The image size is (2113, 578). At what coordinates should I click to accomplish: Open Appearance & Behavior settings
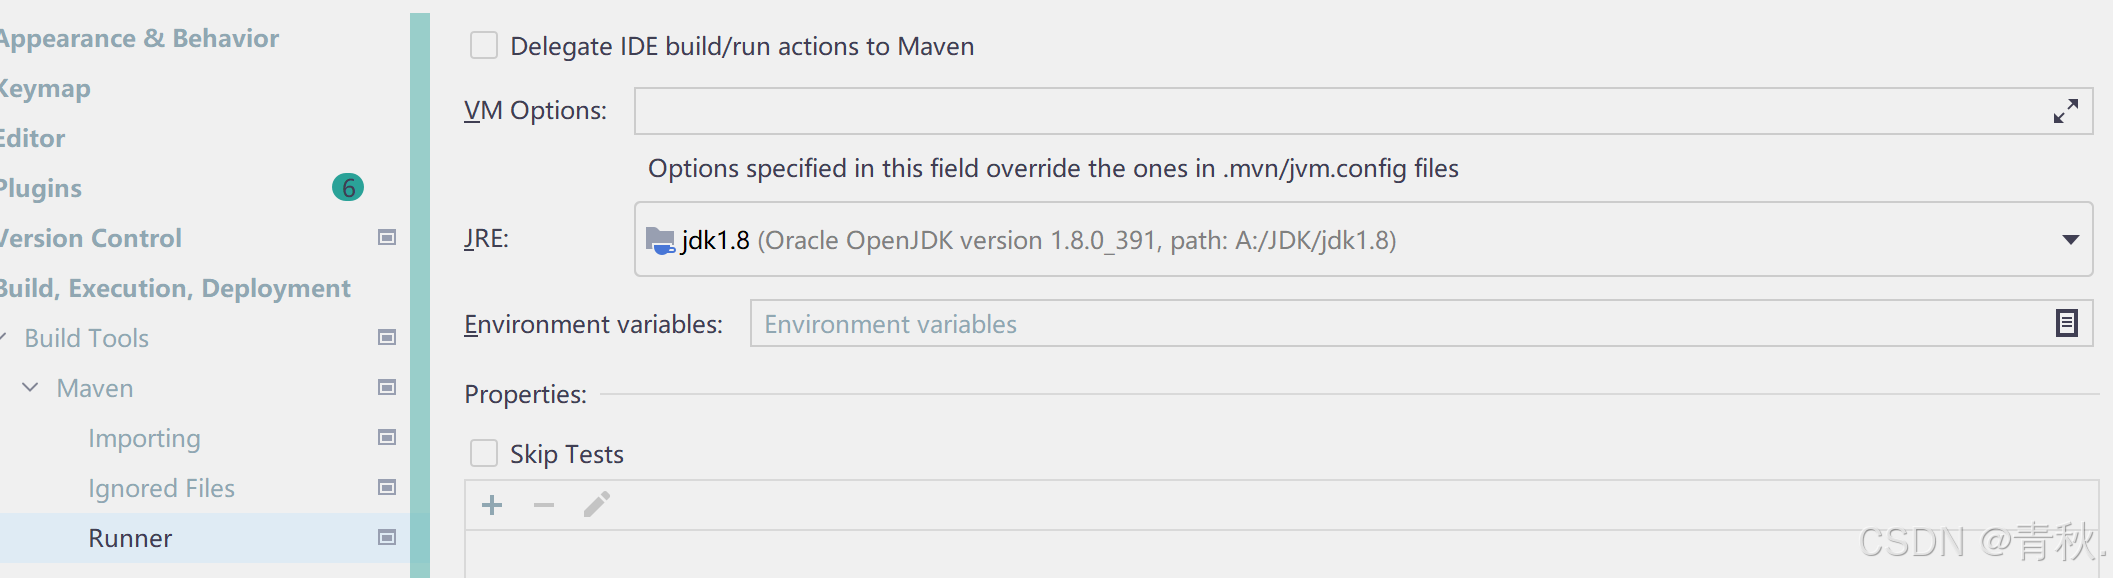[x=140, y=38]
